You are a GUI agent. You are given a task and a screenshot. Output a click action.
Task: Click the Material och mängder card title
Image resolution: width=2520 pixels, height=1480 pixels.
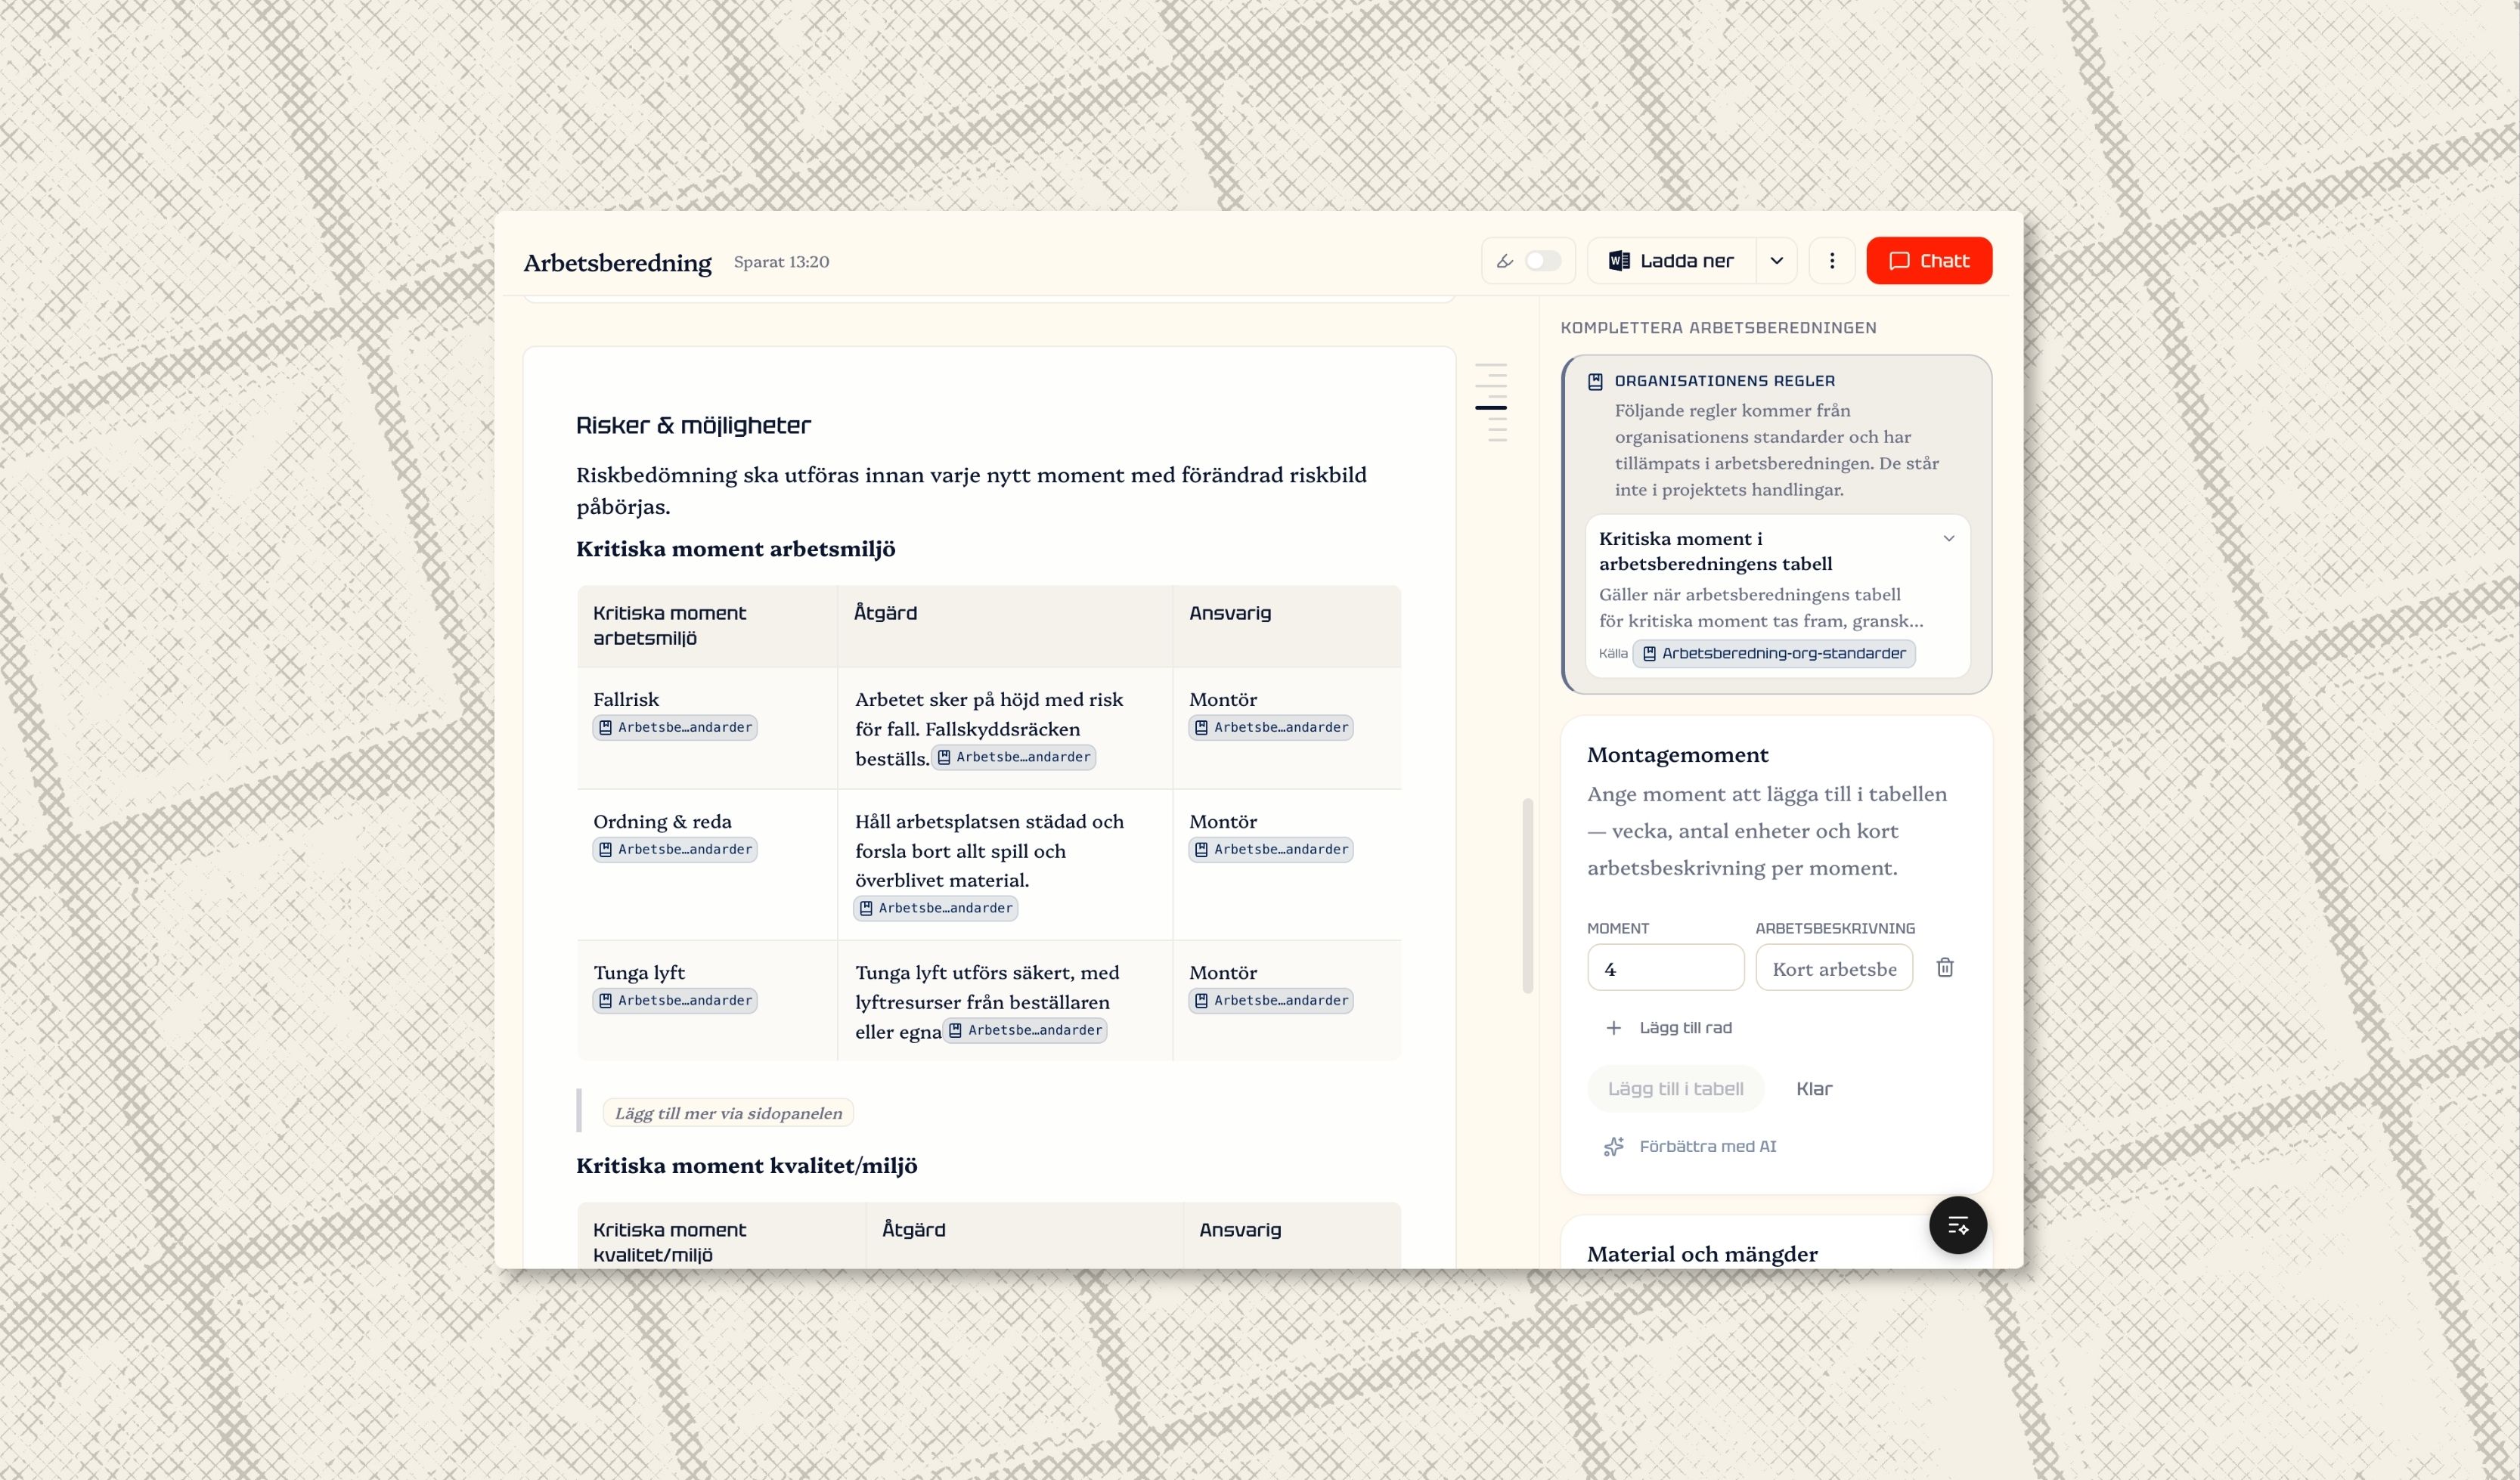(1702, 1254)
